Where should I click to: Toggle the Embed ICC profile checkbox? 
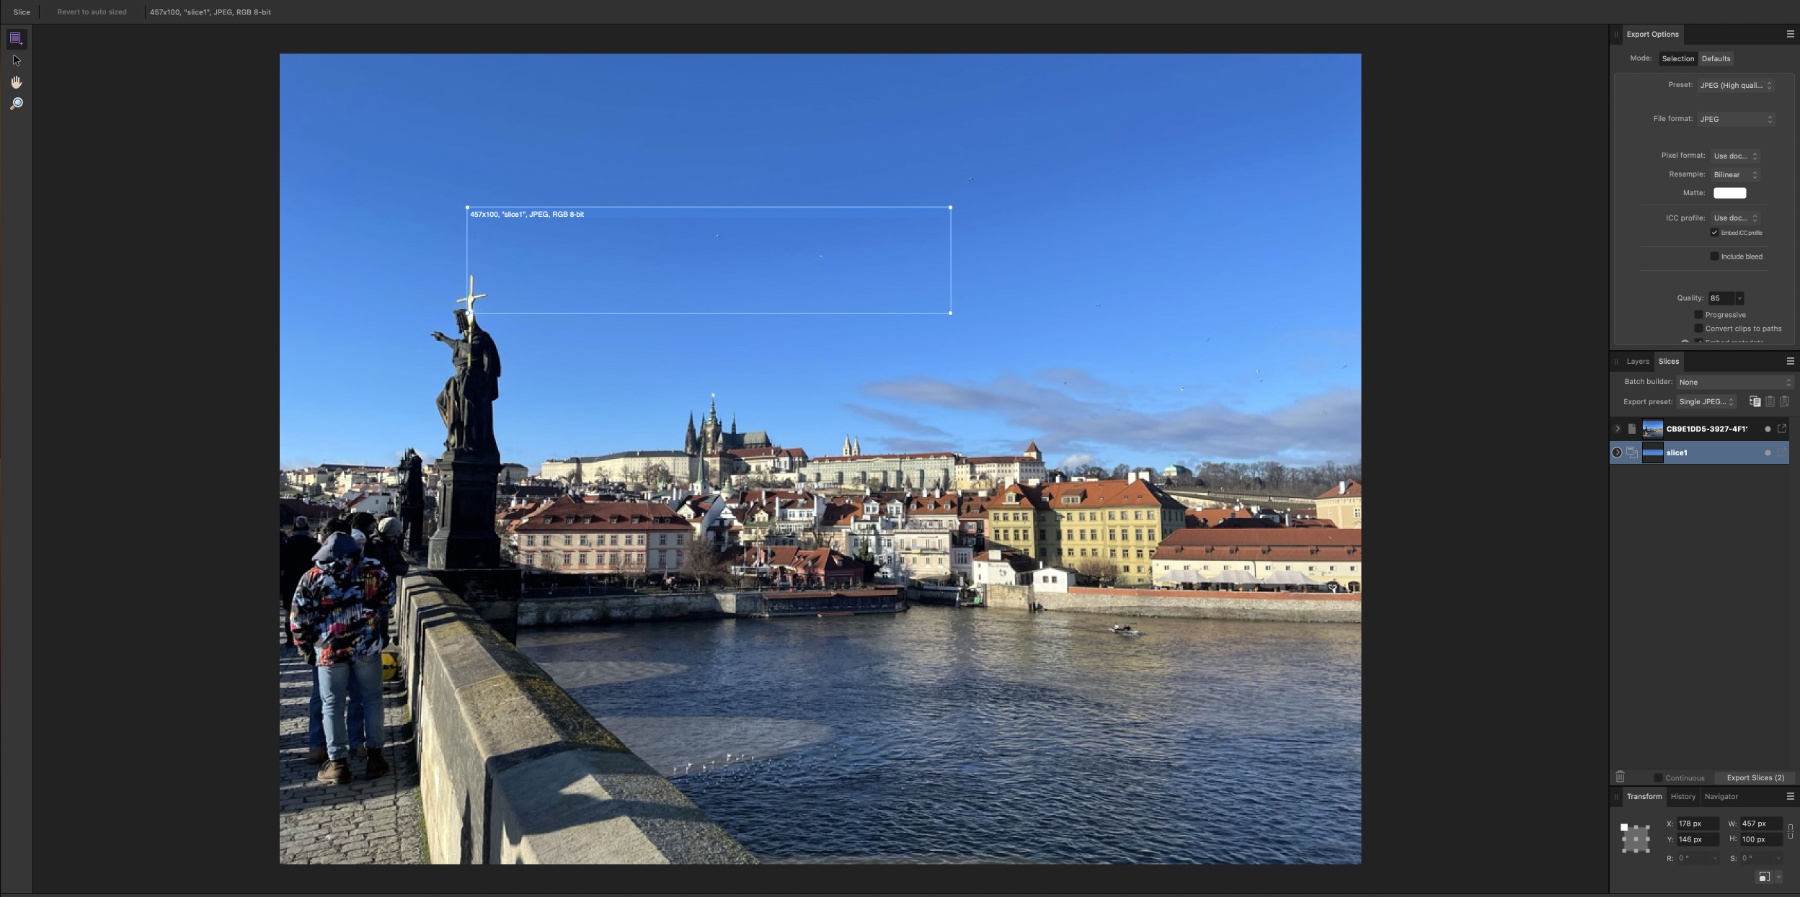[1714, 233]
